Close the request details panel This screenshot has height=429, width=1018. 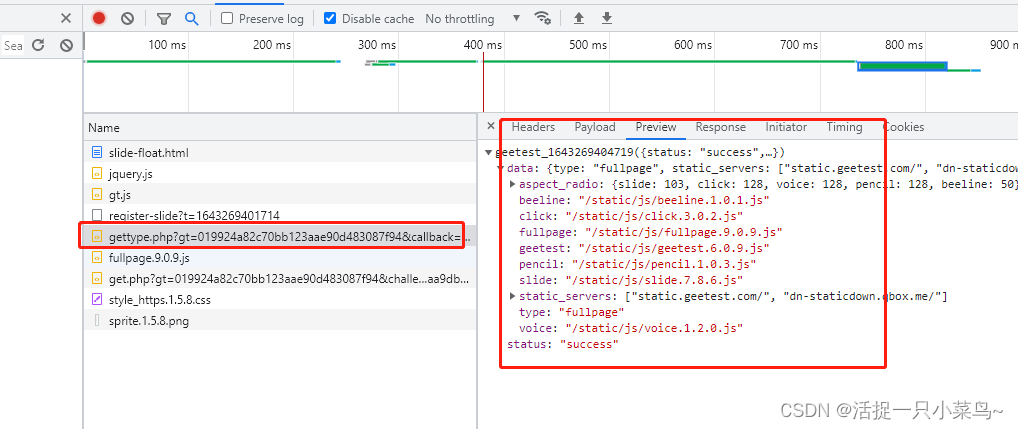(490, 127)
